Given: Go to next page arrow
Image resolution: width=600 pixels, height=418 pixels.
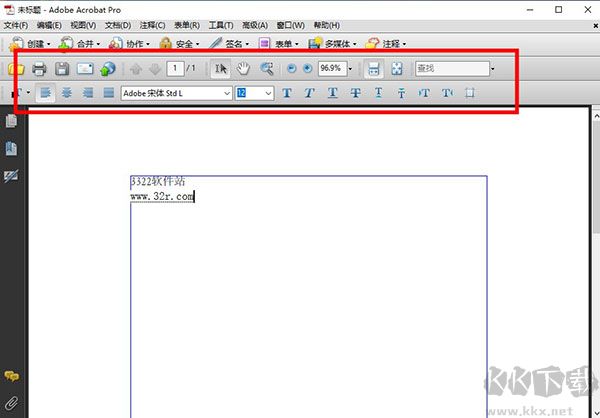Looking at the screenshot, I should point(155,69).
